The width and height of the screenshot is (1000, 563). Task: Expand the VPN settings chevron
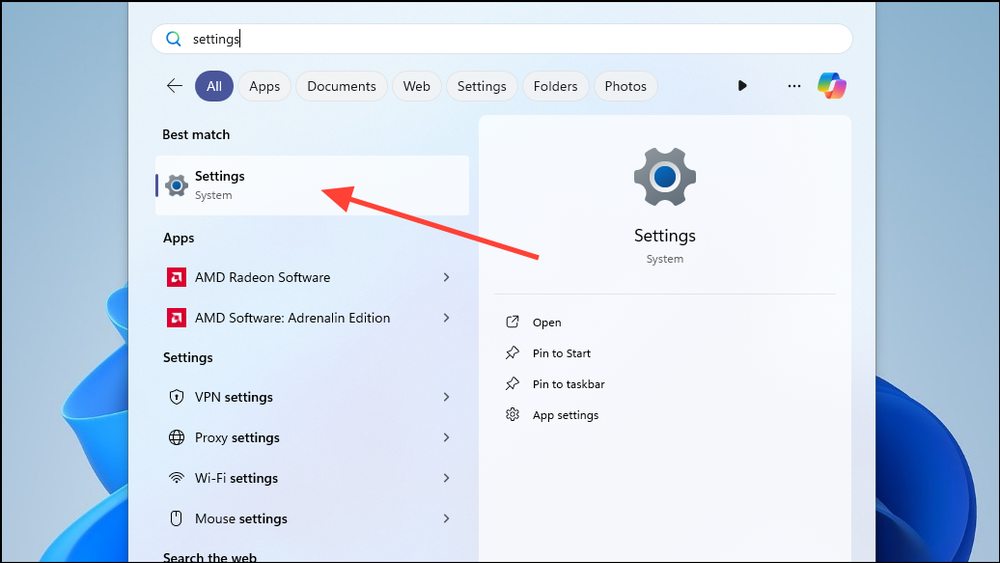[x=446, y=397]
